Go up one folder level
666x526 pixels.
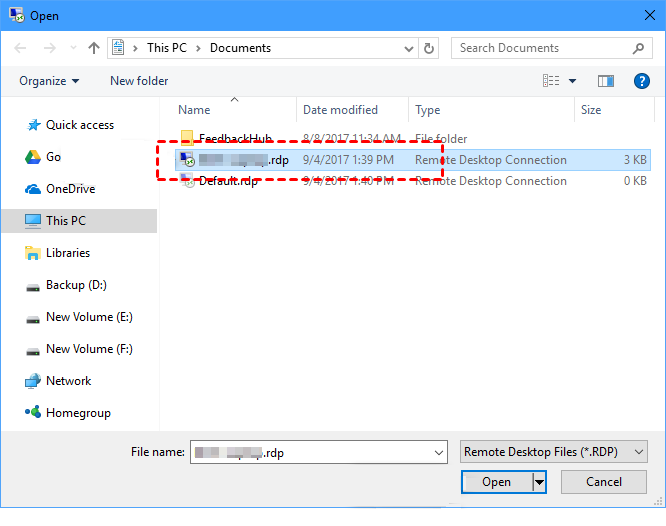click(94, 48)
